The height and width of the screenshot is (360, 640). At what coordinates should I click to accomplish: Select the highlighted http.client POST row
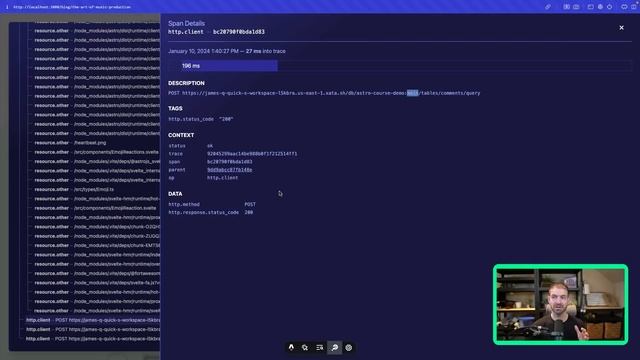[93, 320]
